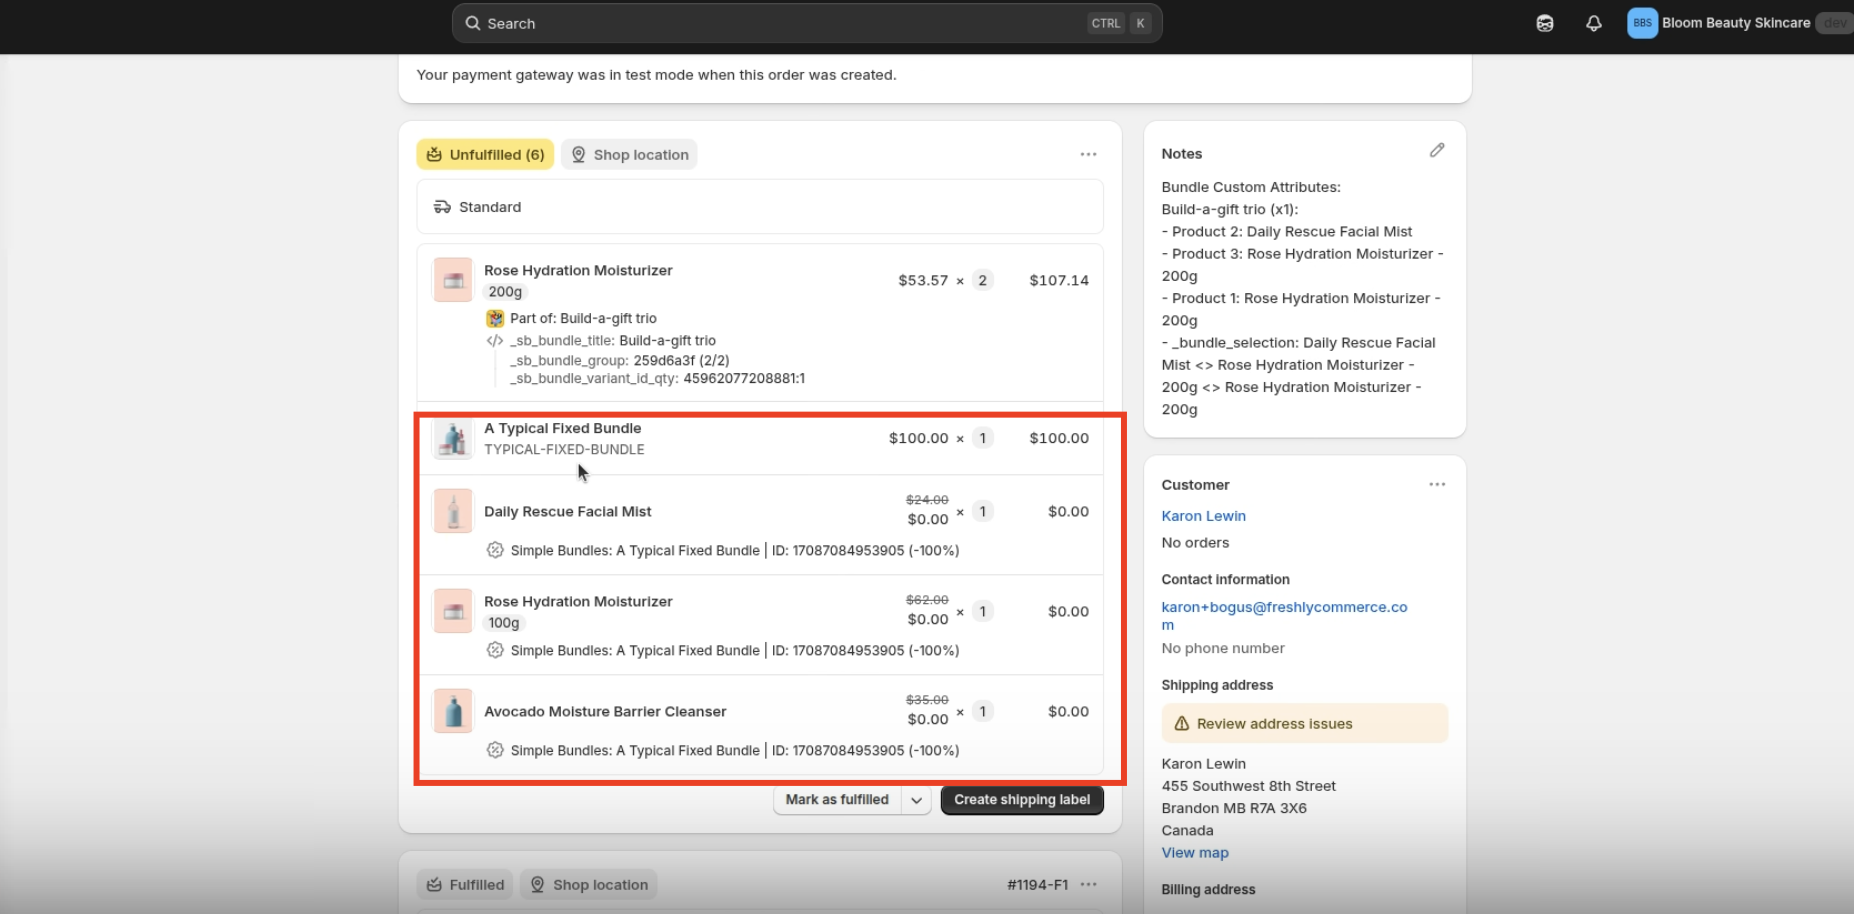Open the Rose Hydration Moisturizer 200g thumbnail
The height and width of the screenshot is (914, 1854).
pos(453,280)
